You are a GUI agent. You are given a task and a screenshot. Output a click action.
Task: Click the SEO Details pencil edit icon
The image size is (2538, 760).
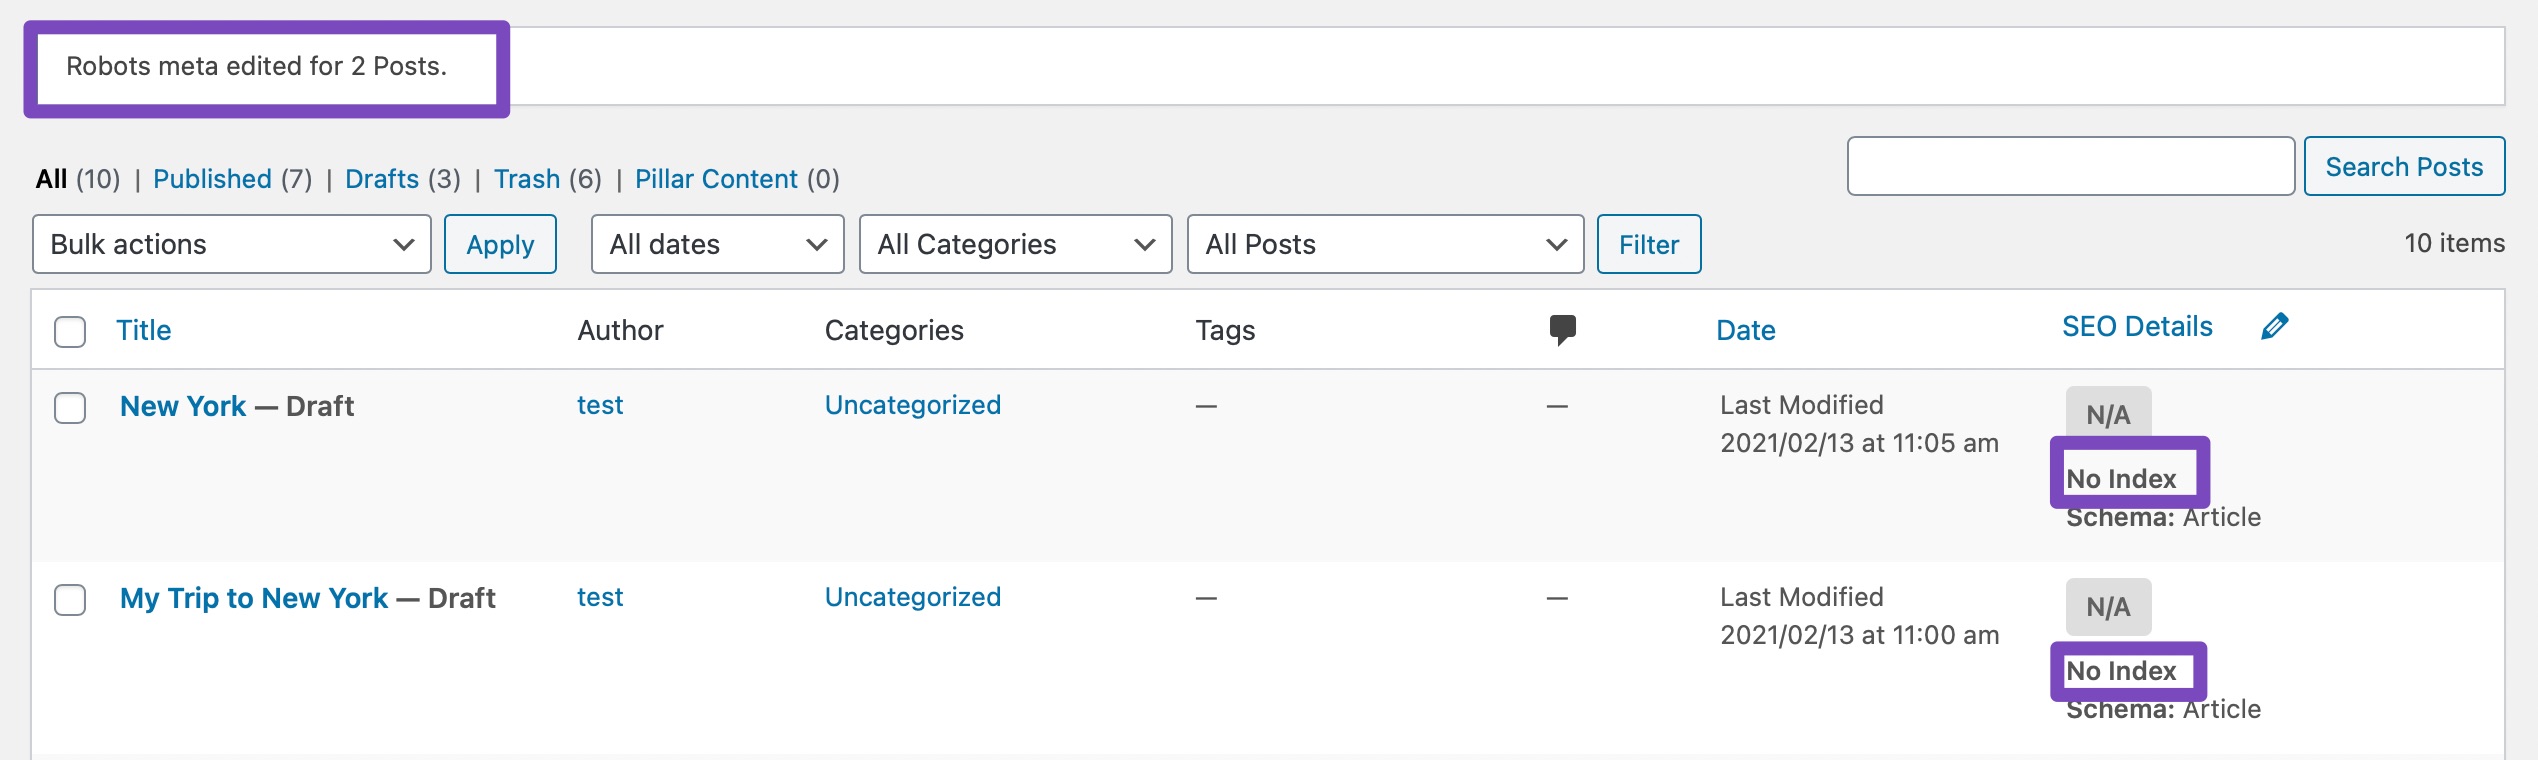point(2274,327)
